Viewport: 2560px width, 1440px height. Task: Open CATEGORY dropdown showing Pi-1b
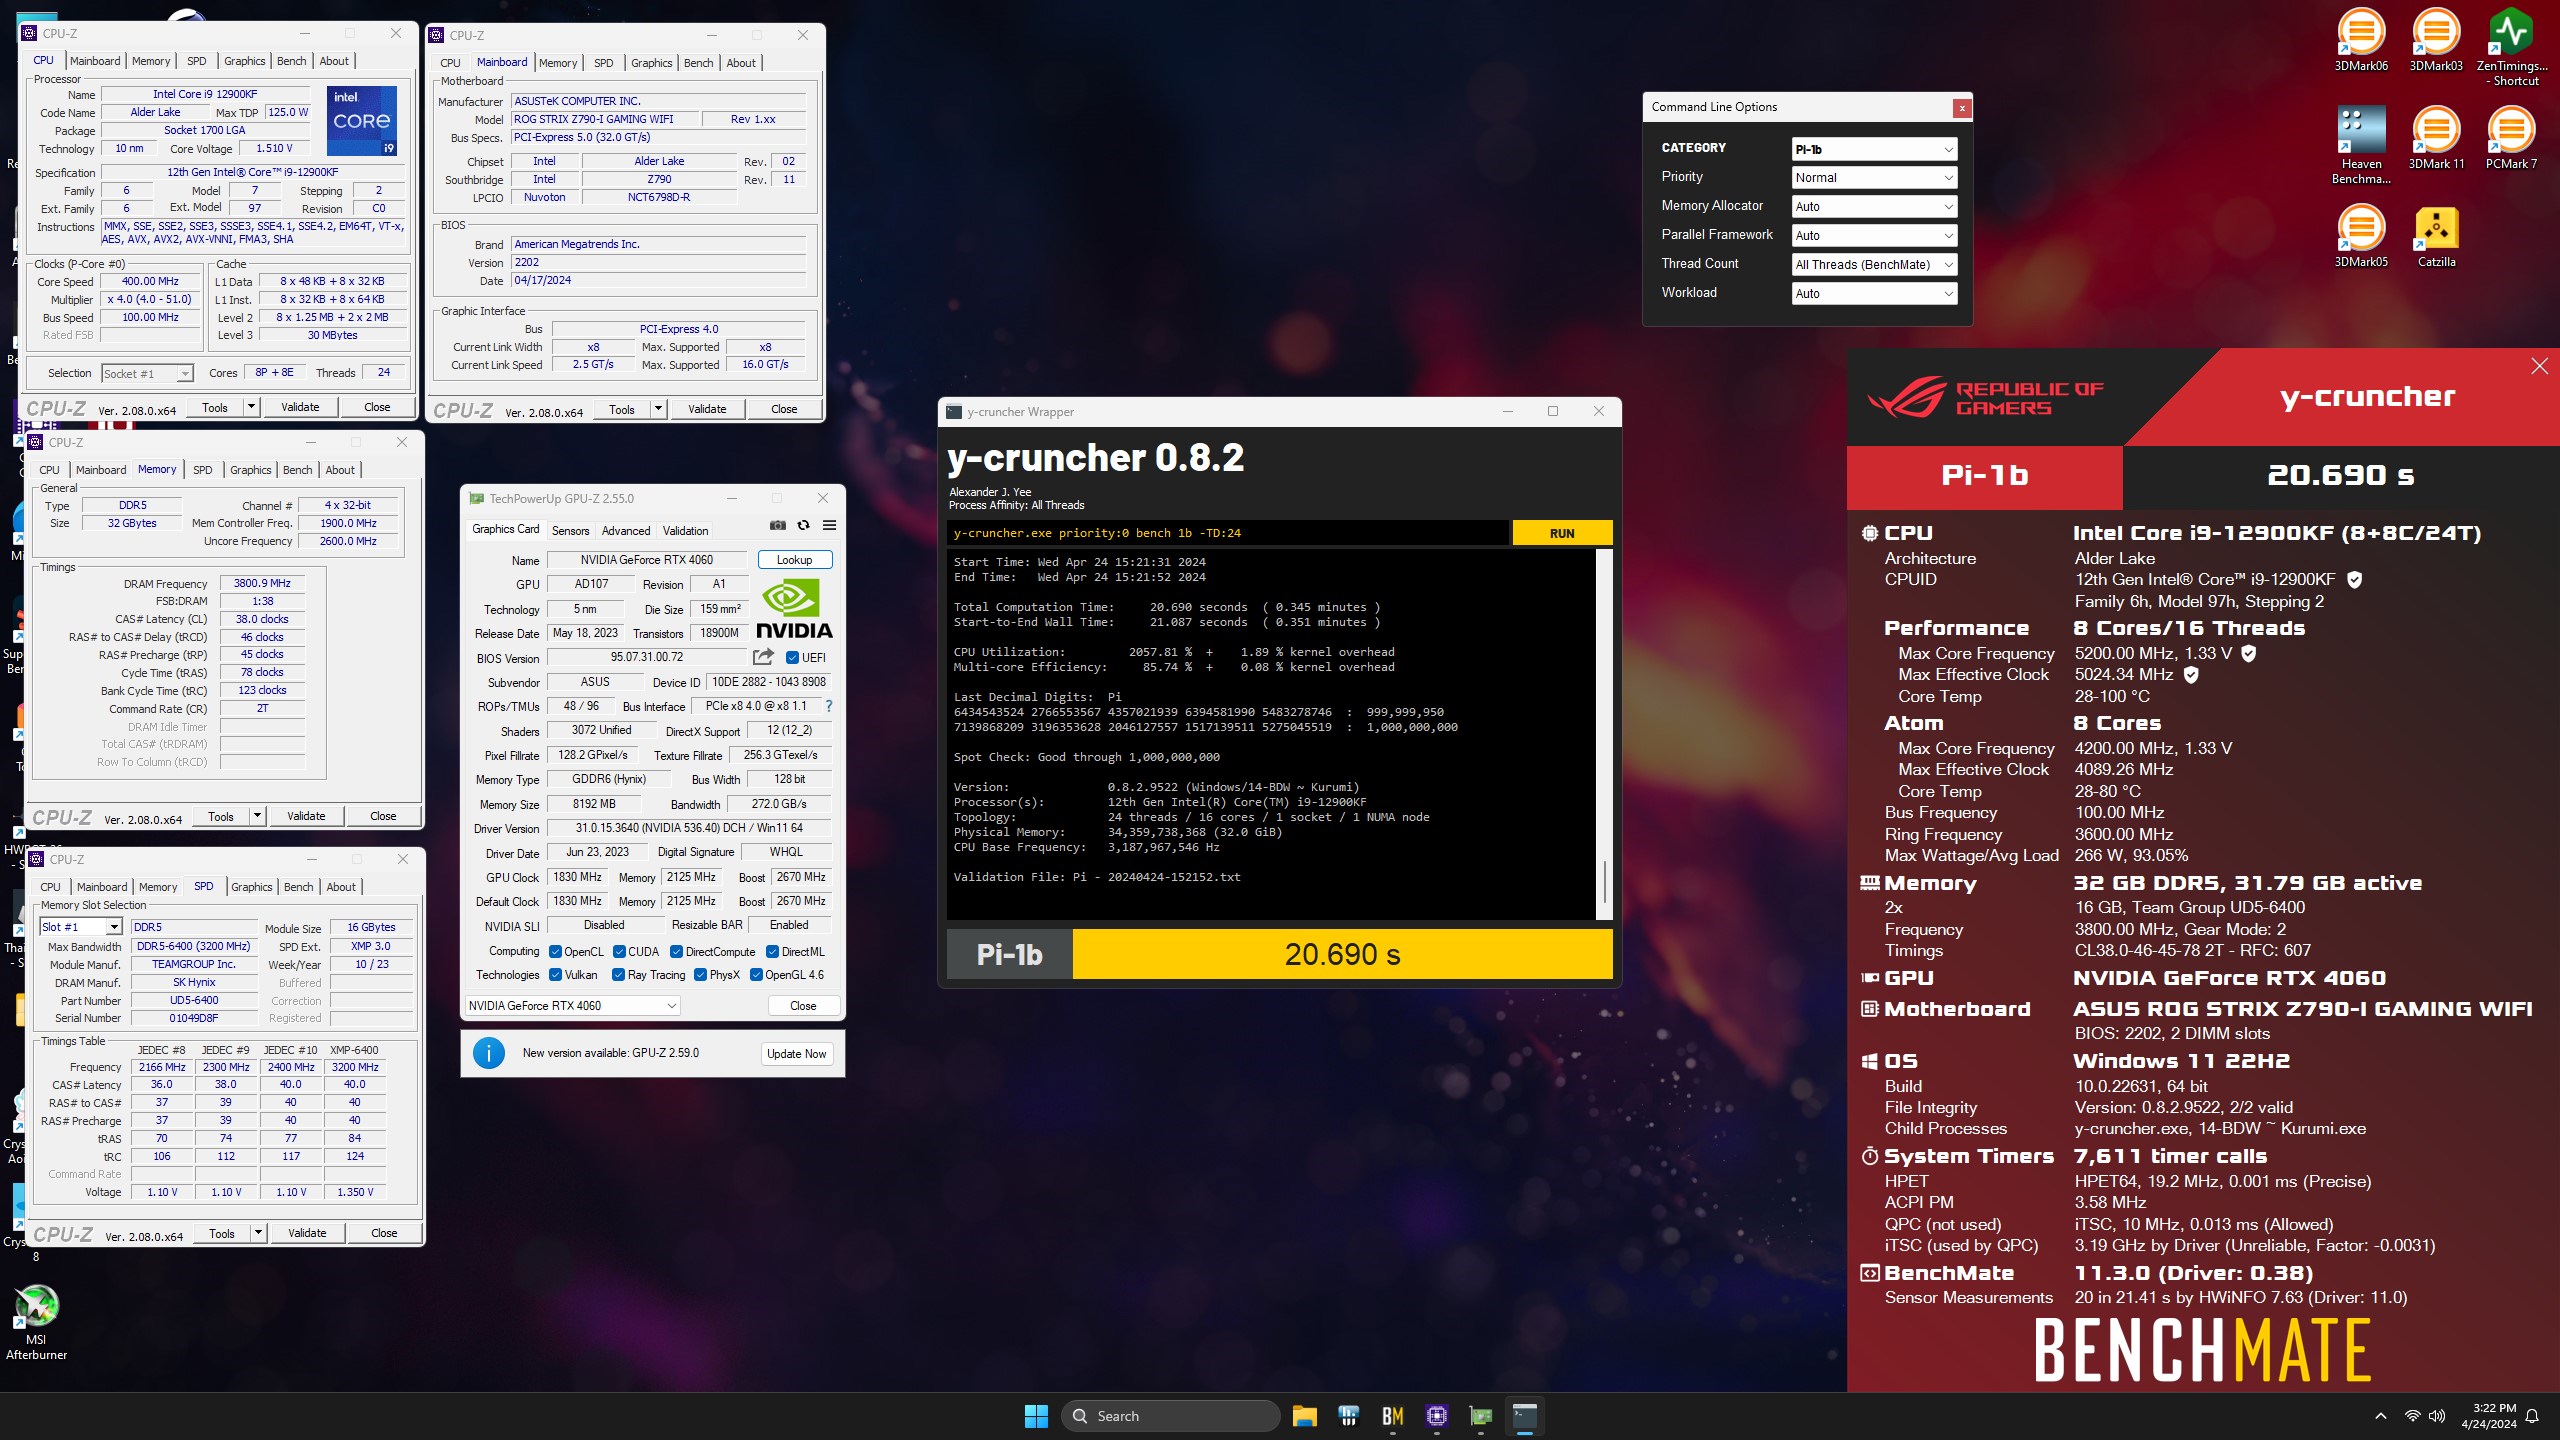[x=1874, y=149]
